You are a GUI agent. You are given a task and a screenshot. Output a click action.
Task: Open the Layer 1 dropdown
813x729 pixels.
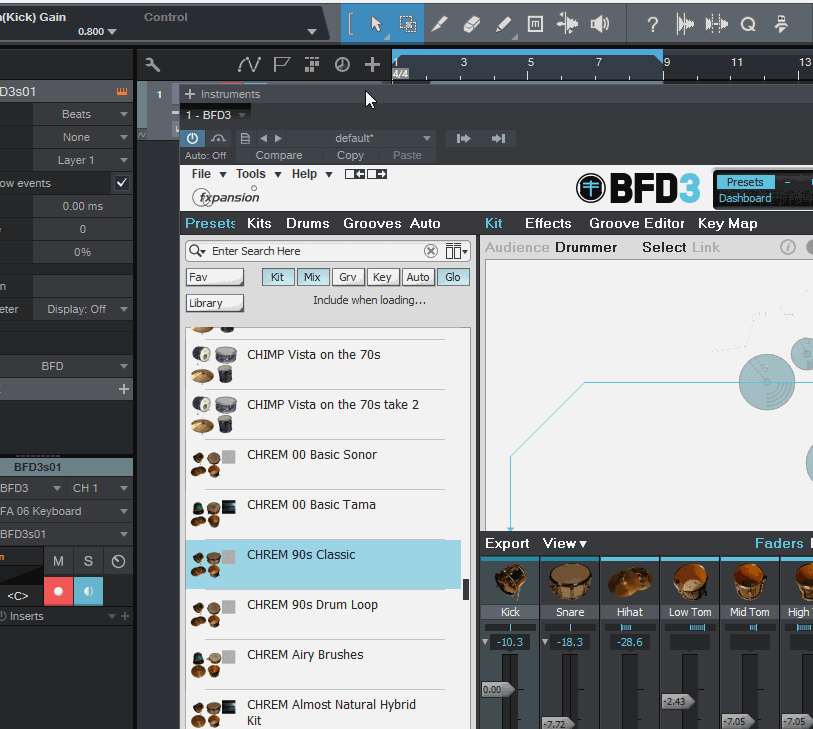click(82, 160)
